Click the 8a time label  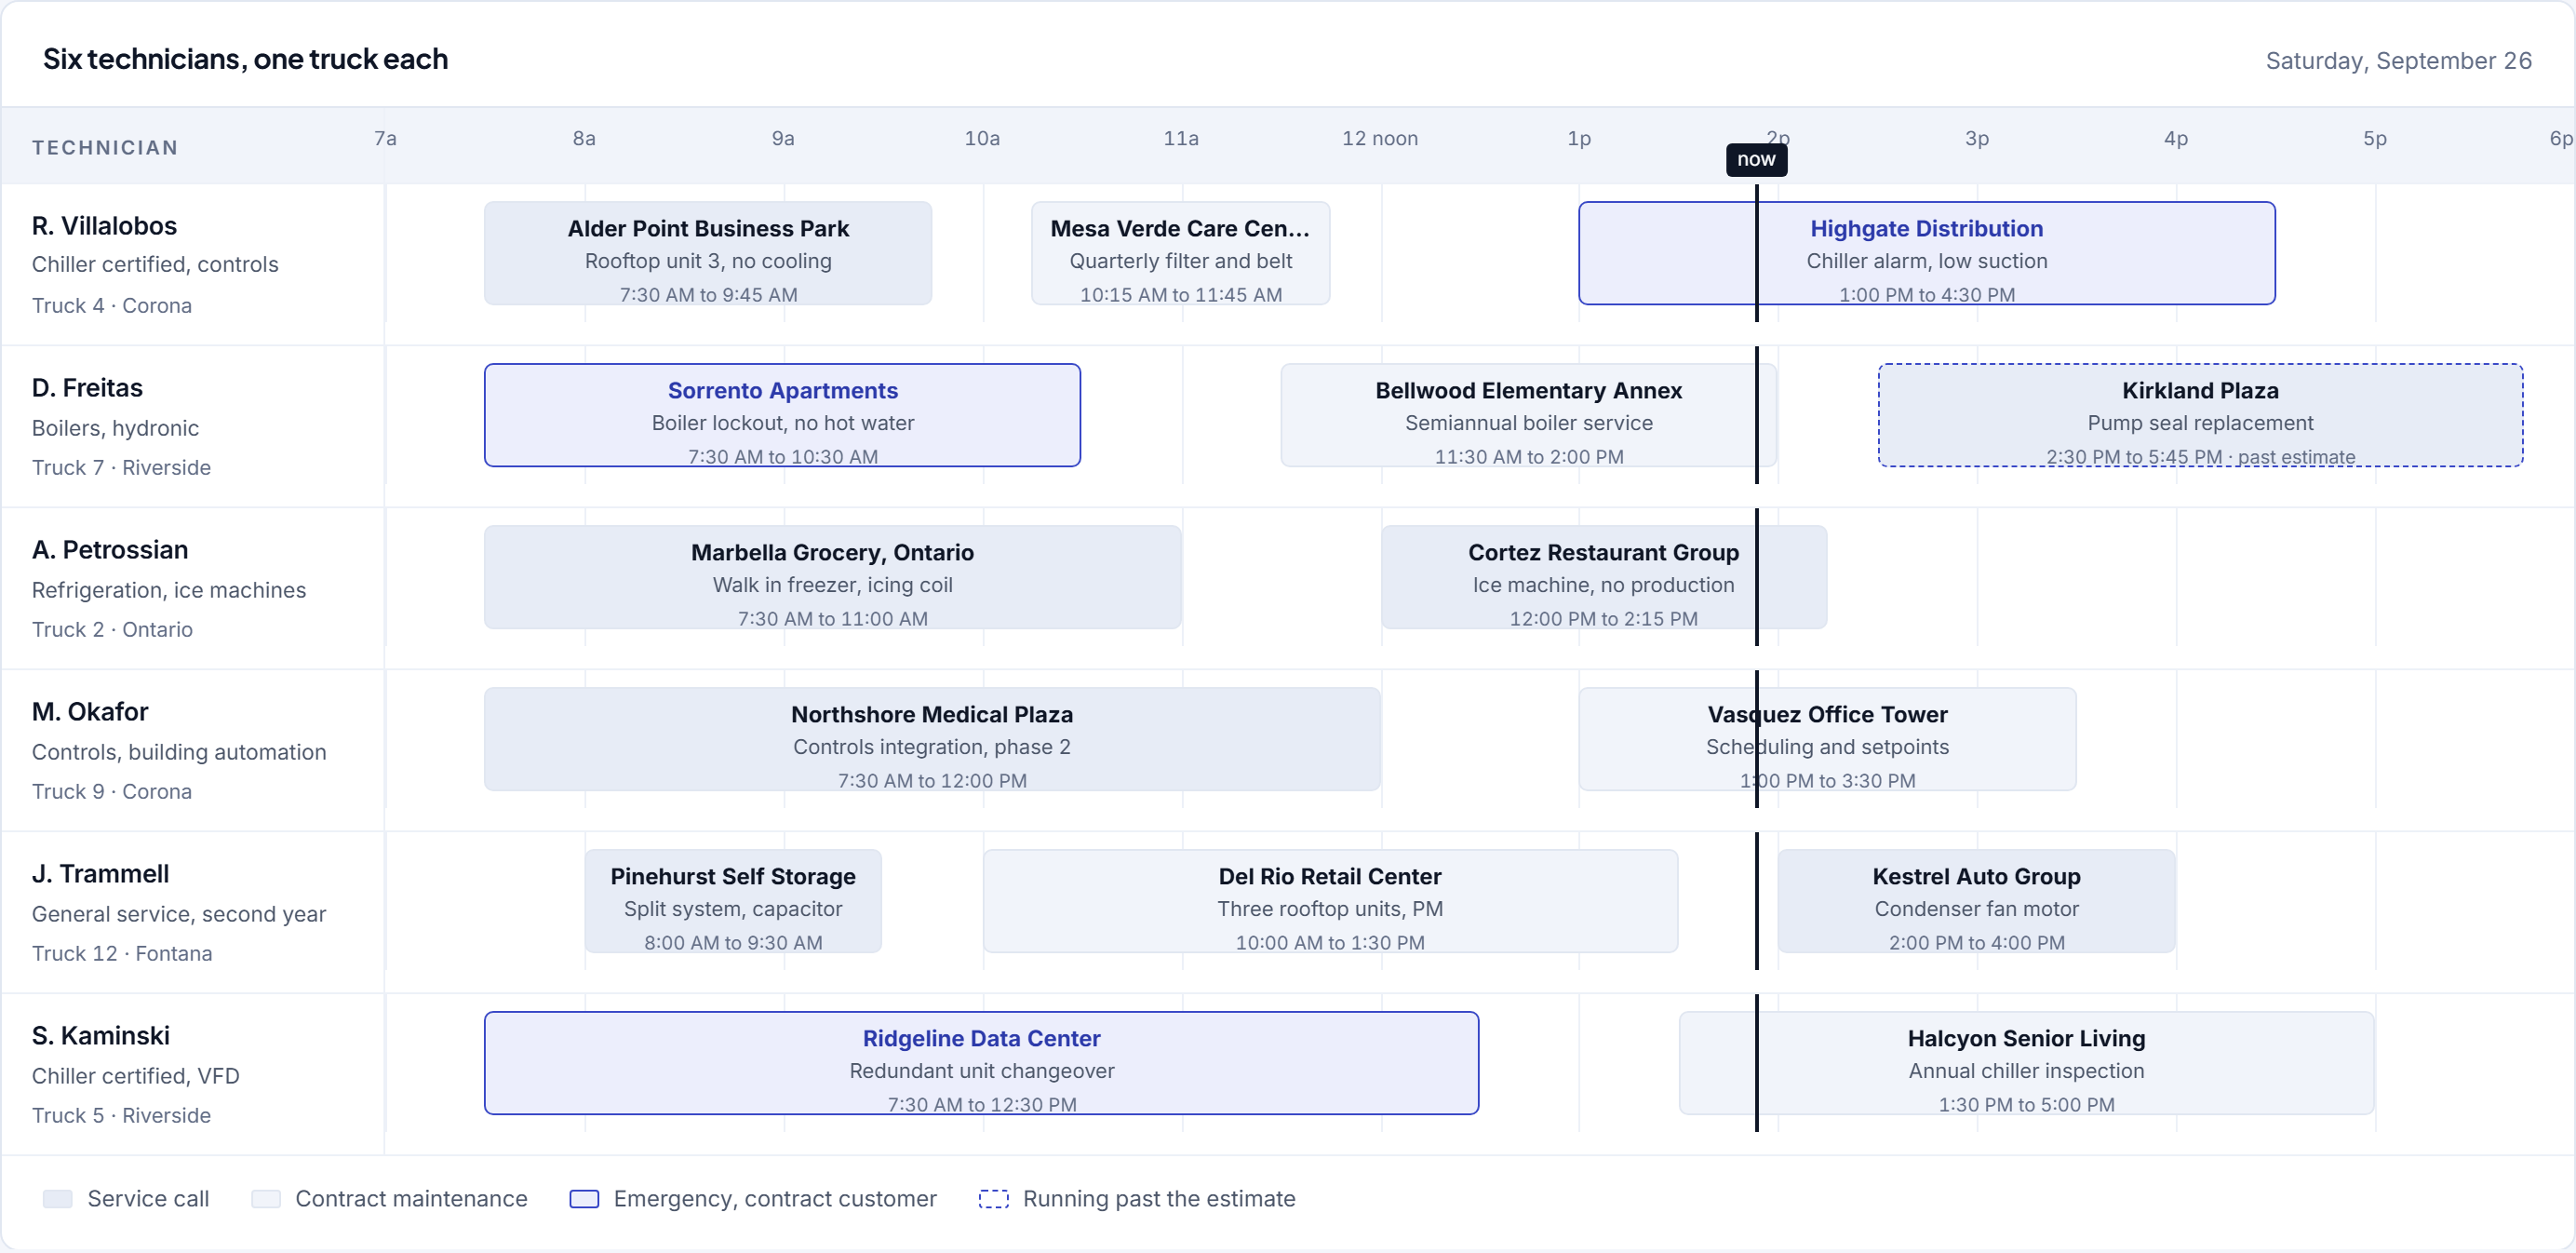click(584, 139)
